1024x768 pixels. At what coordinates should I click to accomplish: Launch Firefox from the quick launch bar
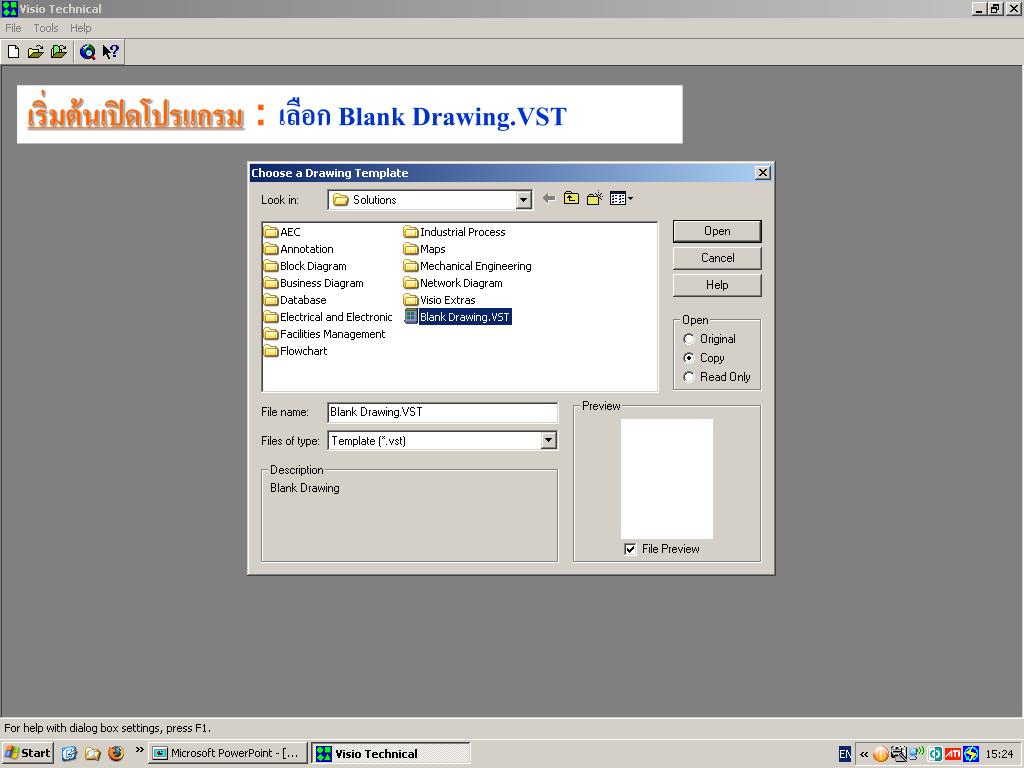[x=116, y=753]
